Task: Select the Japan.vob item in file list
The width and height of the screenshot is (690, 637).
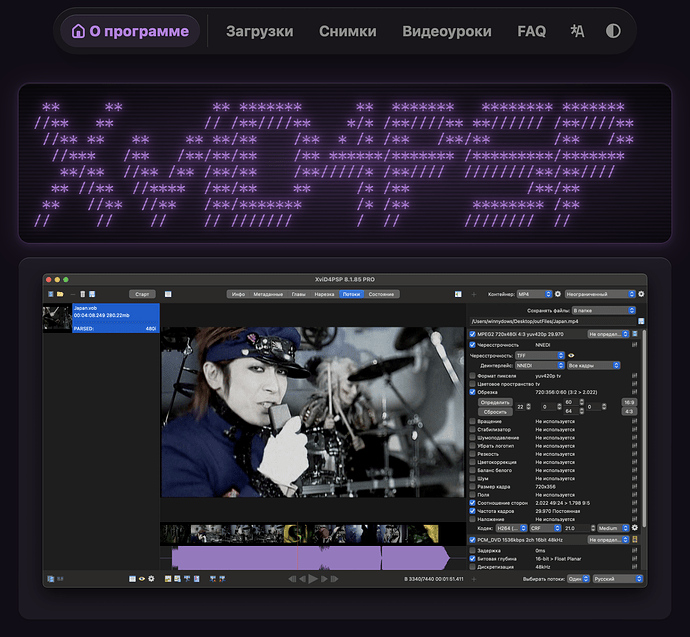Action: click(x=101, y=318)
